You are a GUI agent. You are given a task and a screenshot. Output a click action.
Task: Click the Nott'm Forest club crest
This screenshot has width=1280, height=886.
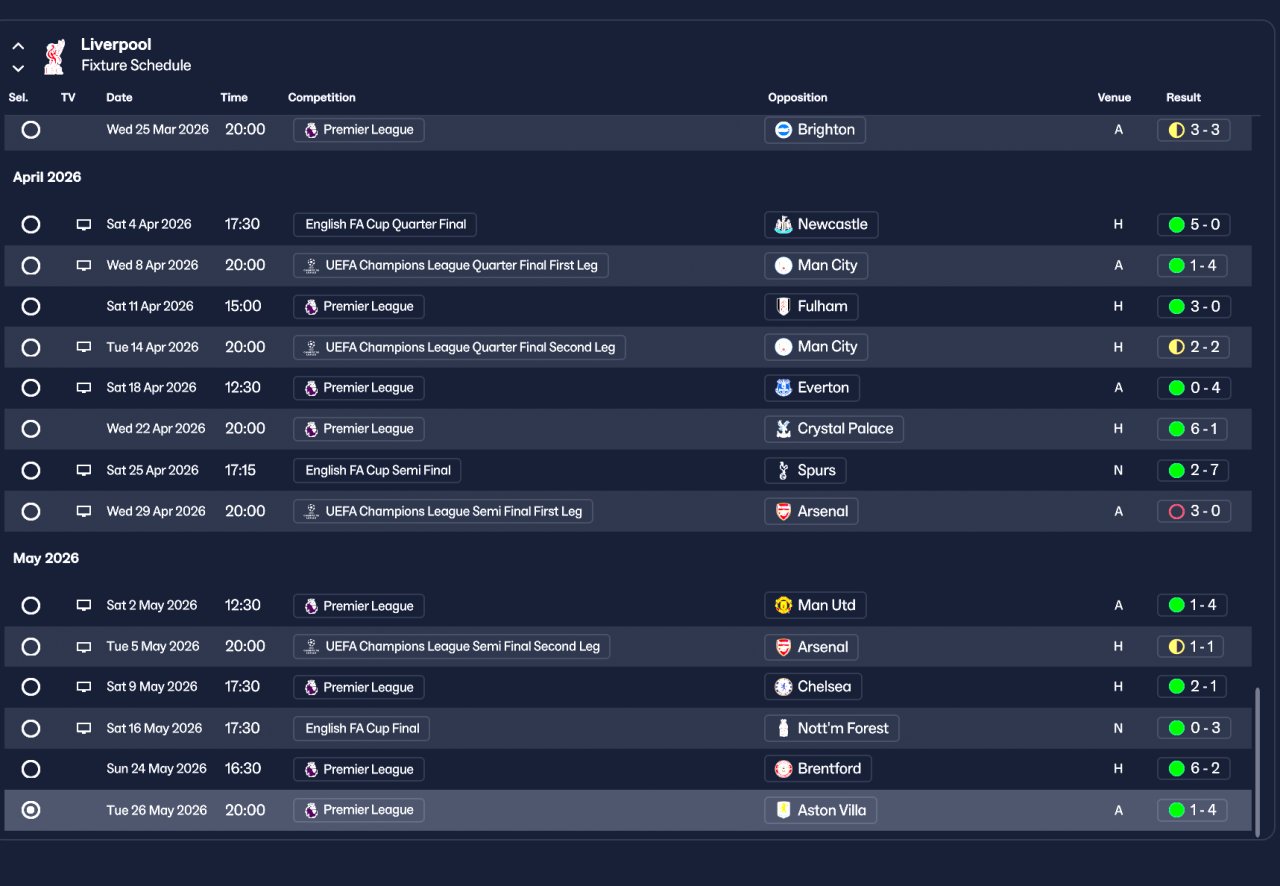(784, 729)
